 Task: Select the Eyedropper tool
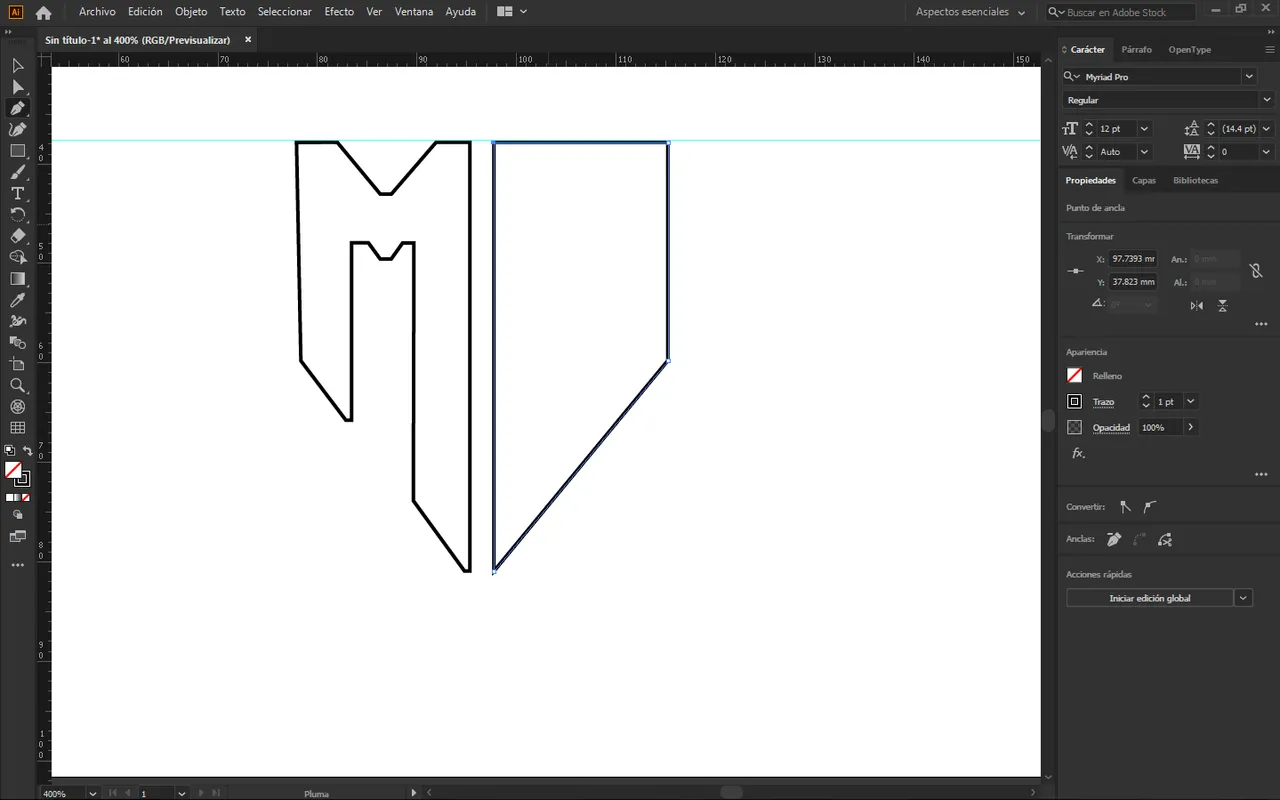coord(17,300)
